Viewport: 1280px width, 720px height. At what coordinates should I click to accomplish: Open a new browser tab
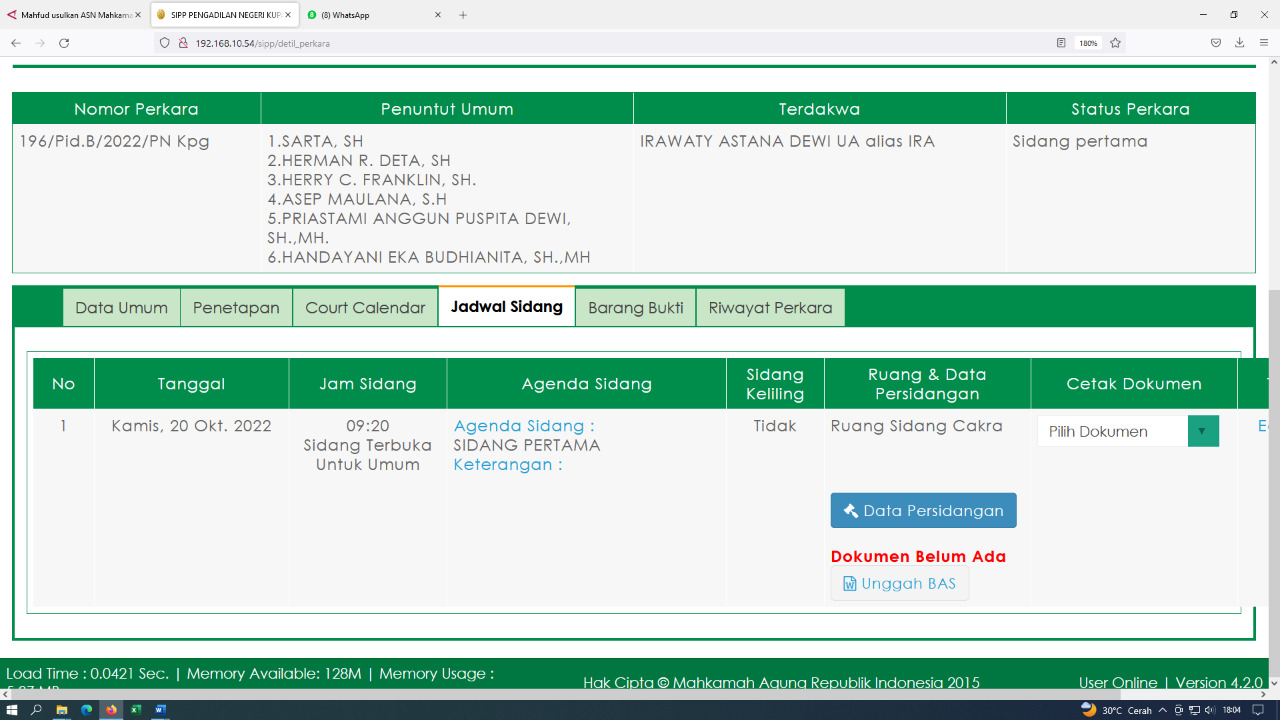[x=463, y=15]
